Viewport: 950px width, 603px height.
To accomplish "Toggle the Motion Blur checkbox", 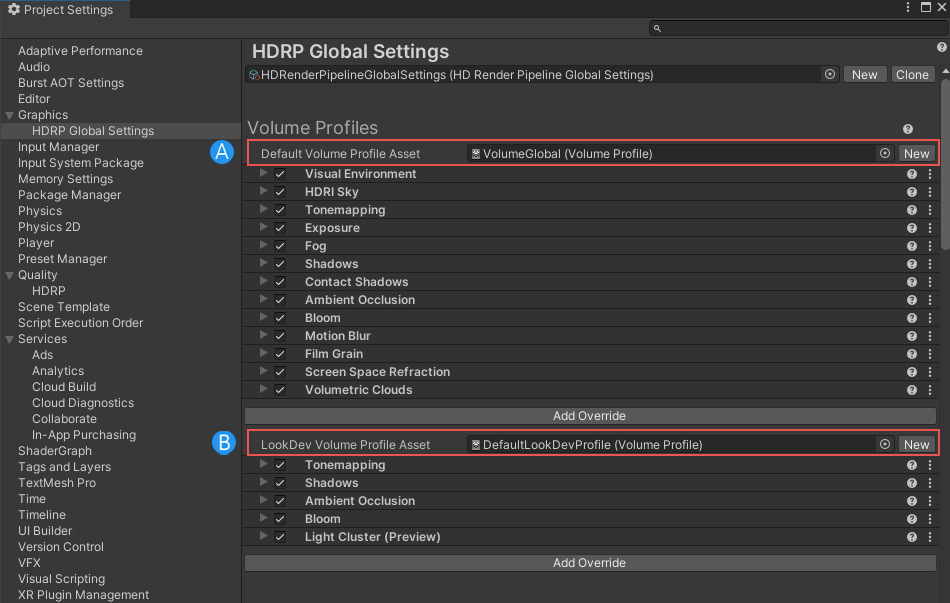I will pyautogui.click(x=280, y=336).
